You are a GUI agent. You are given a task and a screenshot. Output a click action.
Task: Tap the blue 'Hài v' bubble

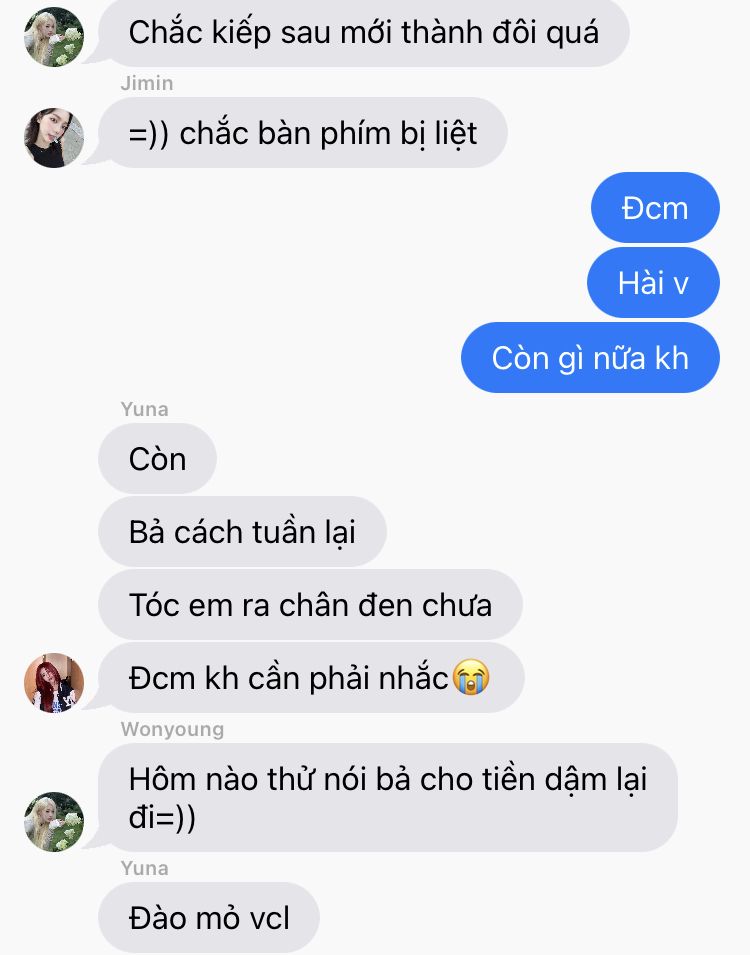click(653, 283)
